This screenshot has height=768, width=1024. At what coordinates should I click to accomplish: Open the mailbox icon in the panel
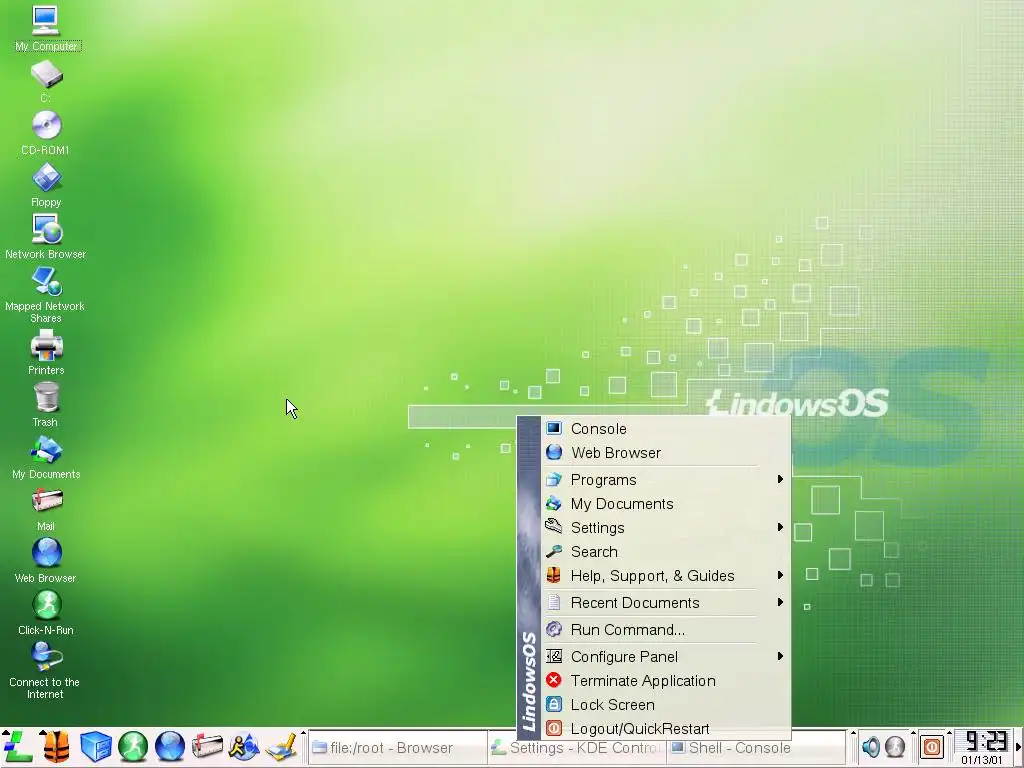(x=206, y=748)
